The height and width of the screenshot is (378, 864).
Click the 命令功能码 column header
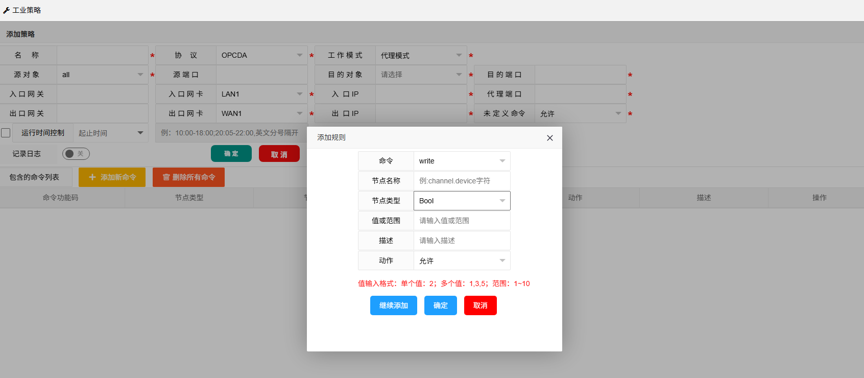[x=61, y=198]
